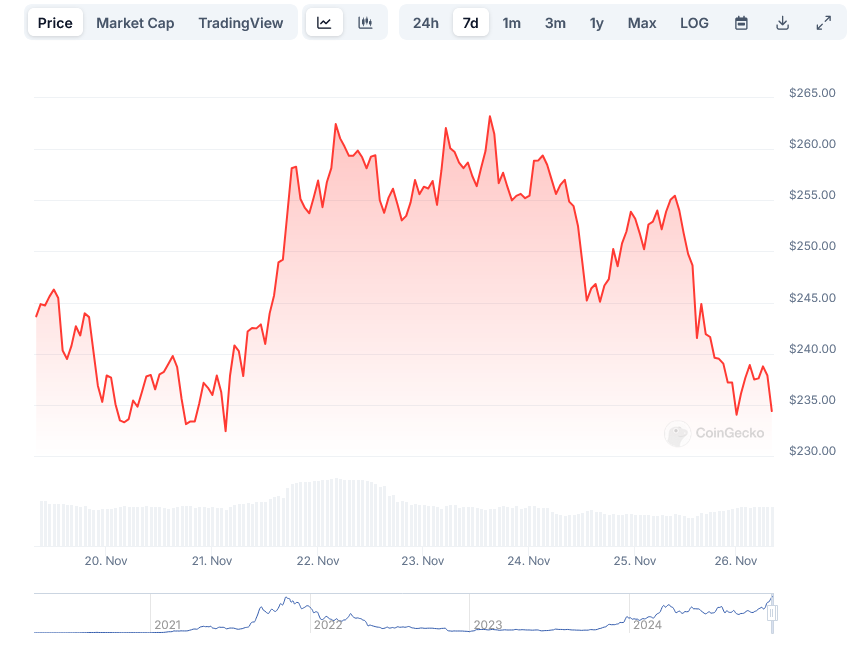The image size is (856, 647).
Task: Choose the 7d time range
Action: [x=470, y=23]
